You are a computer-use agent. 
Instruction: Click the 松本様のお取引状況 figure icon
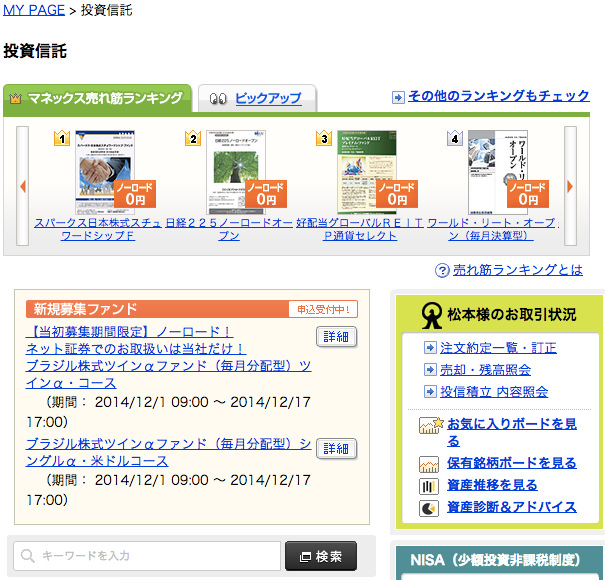[x=431, y=315]
